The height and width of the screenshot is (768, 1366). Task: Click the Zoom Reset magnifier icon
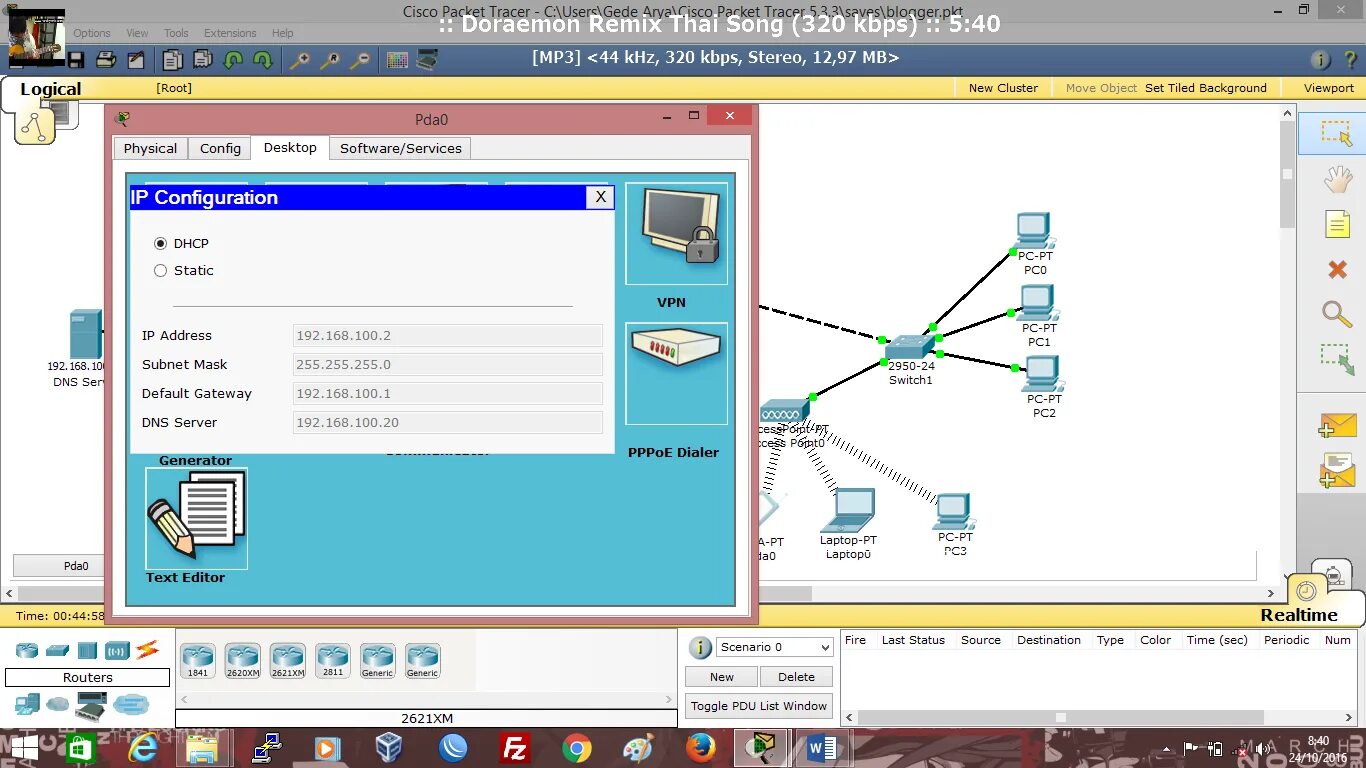pos(330,60)
